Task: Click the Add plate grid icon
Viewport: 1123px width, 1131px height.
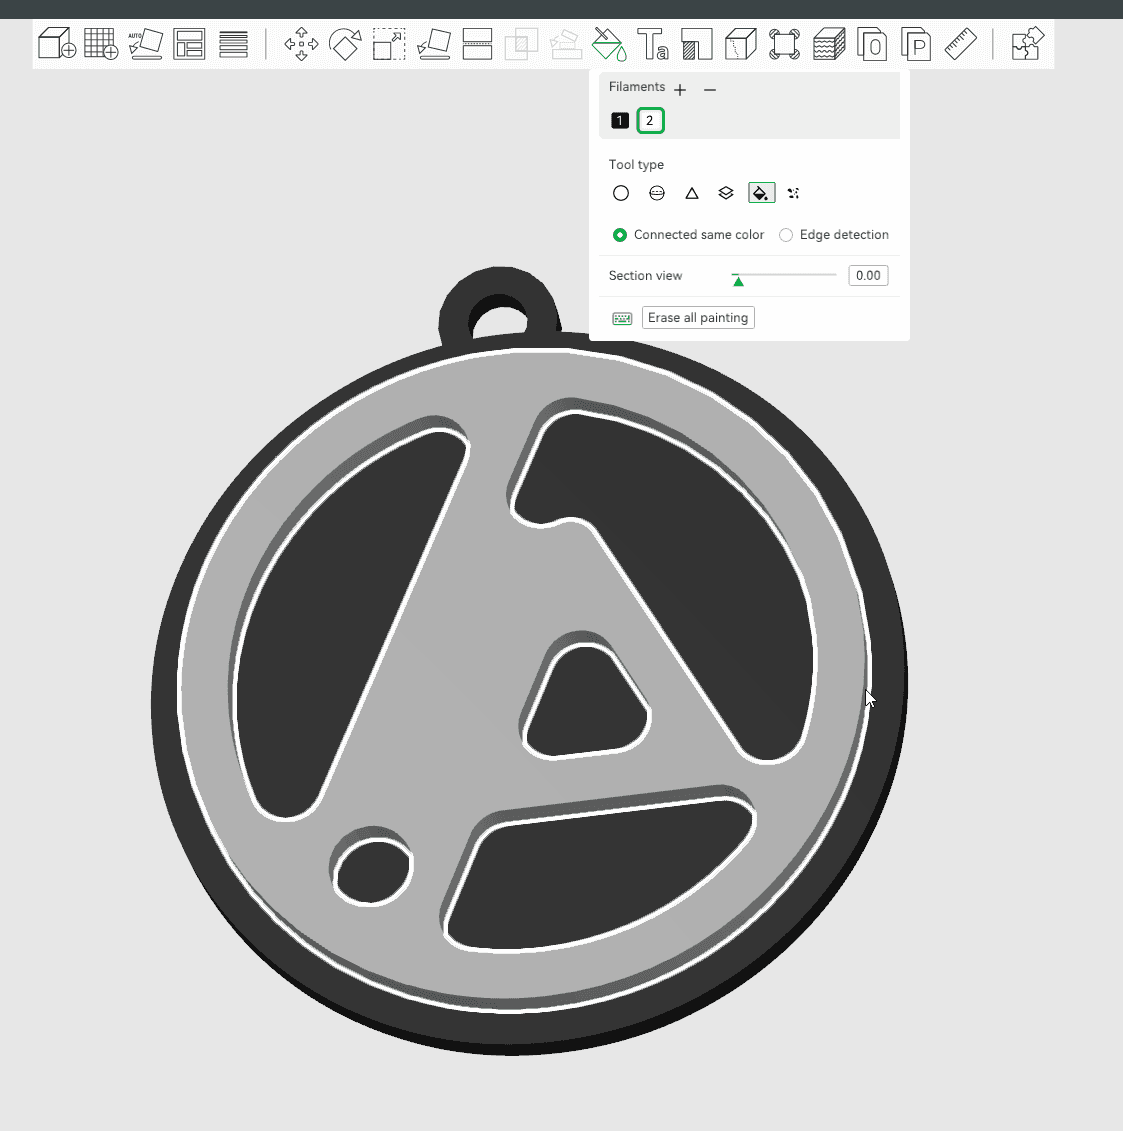Action: [101, 44]
